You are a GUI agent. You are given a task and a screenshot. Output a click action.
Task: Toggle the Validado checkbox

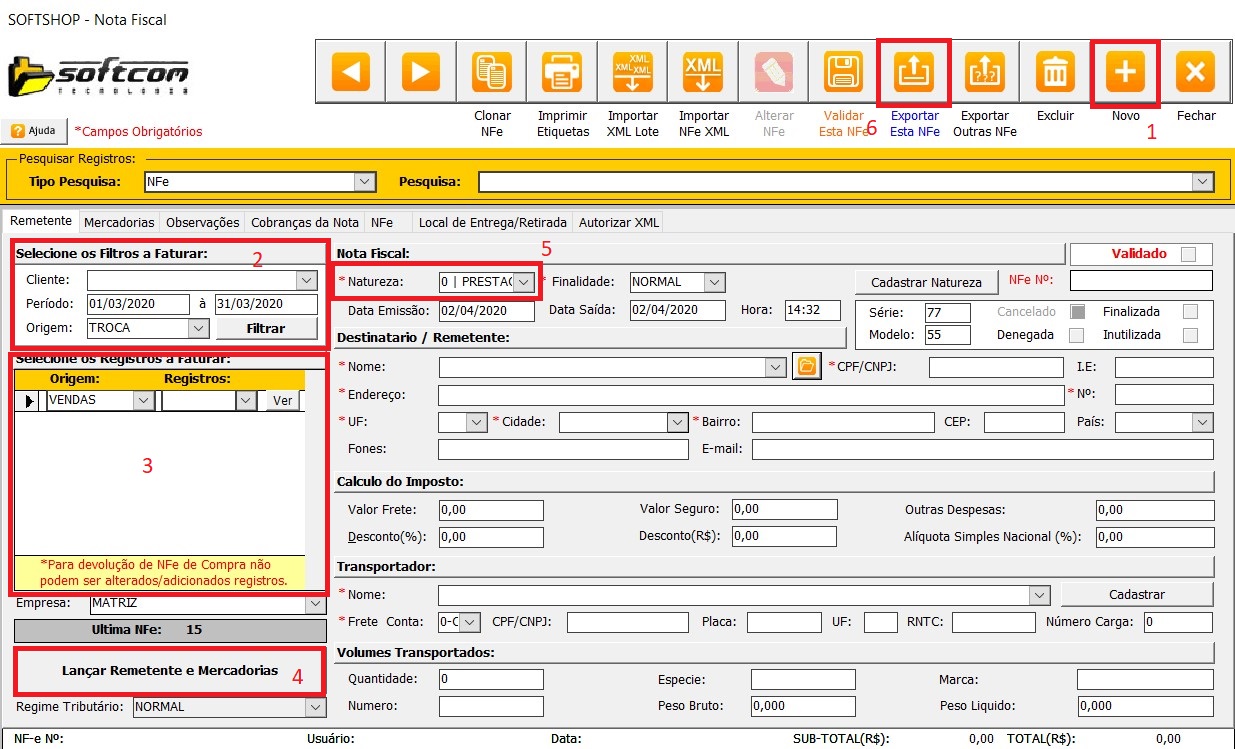coord(1190,254)
